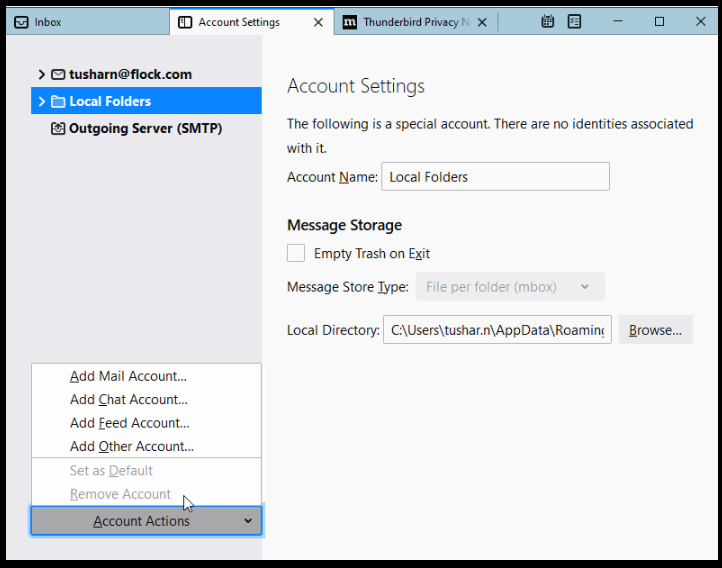Expand the Local Folders tree node

point(41,101)
